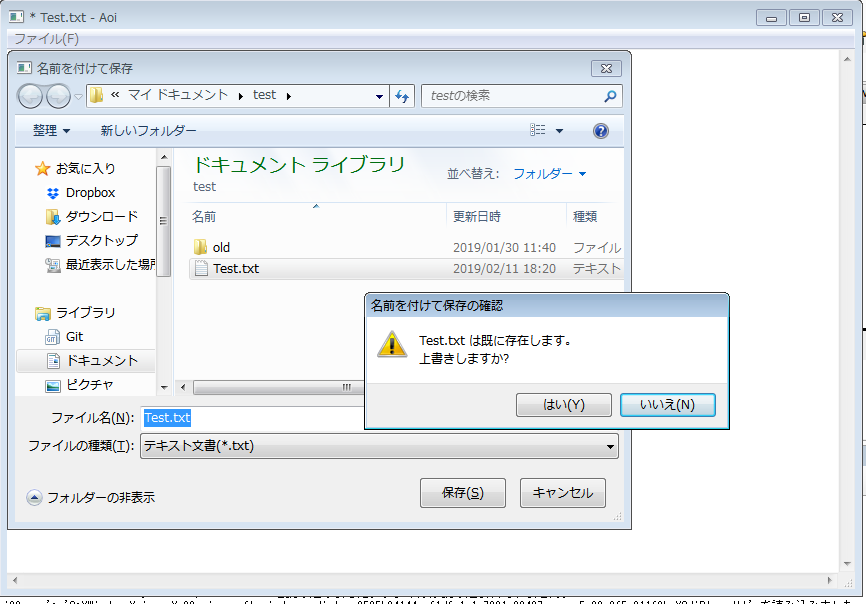Image resolution: width=866 pixels, height=604 pixels.
Task: Click the file list horizontal scrollbar thumb
Action: [x=279, y=388]
